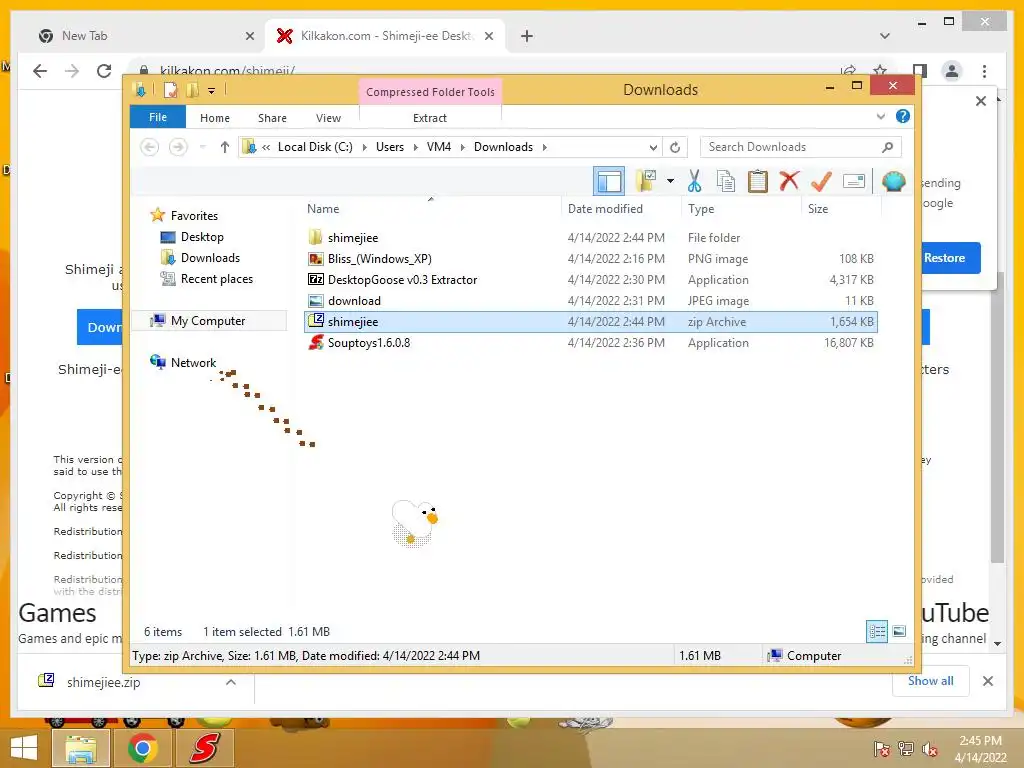The width and height of the screenshot is (1024, 768).
Task: Open Explorer help with the question mark
Action: click(x=903, y=116)
